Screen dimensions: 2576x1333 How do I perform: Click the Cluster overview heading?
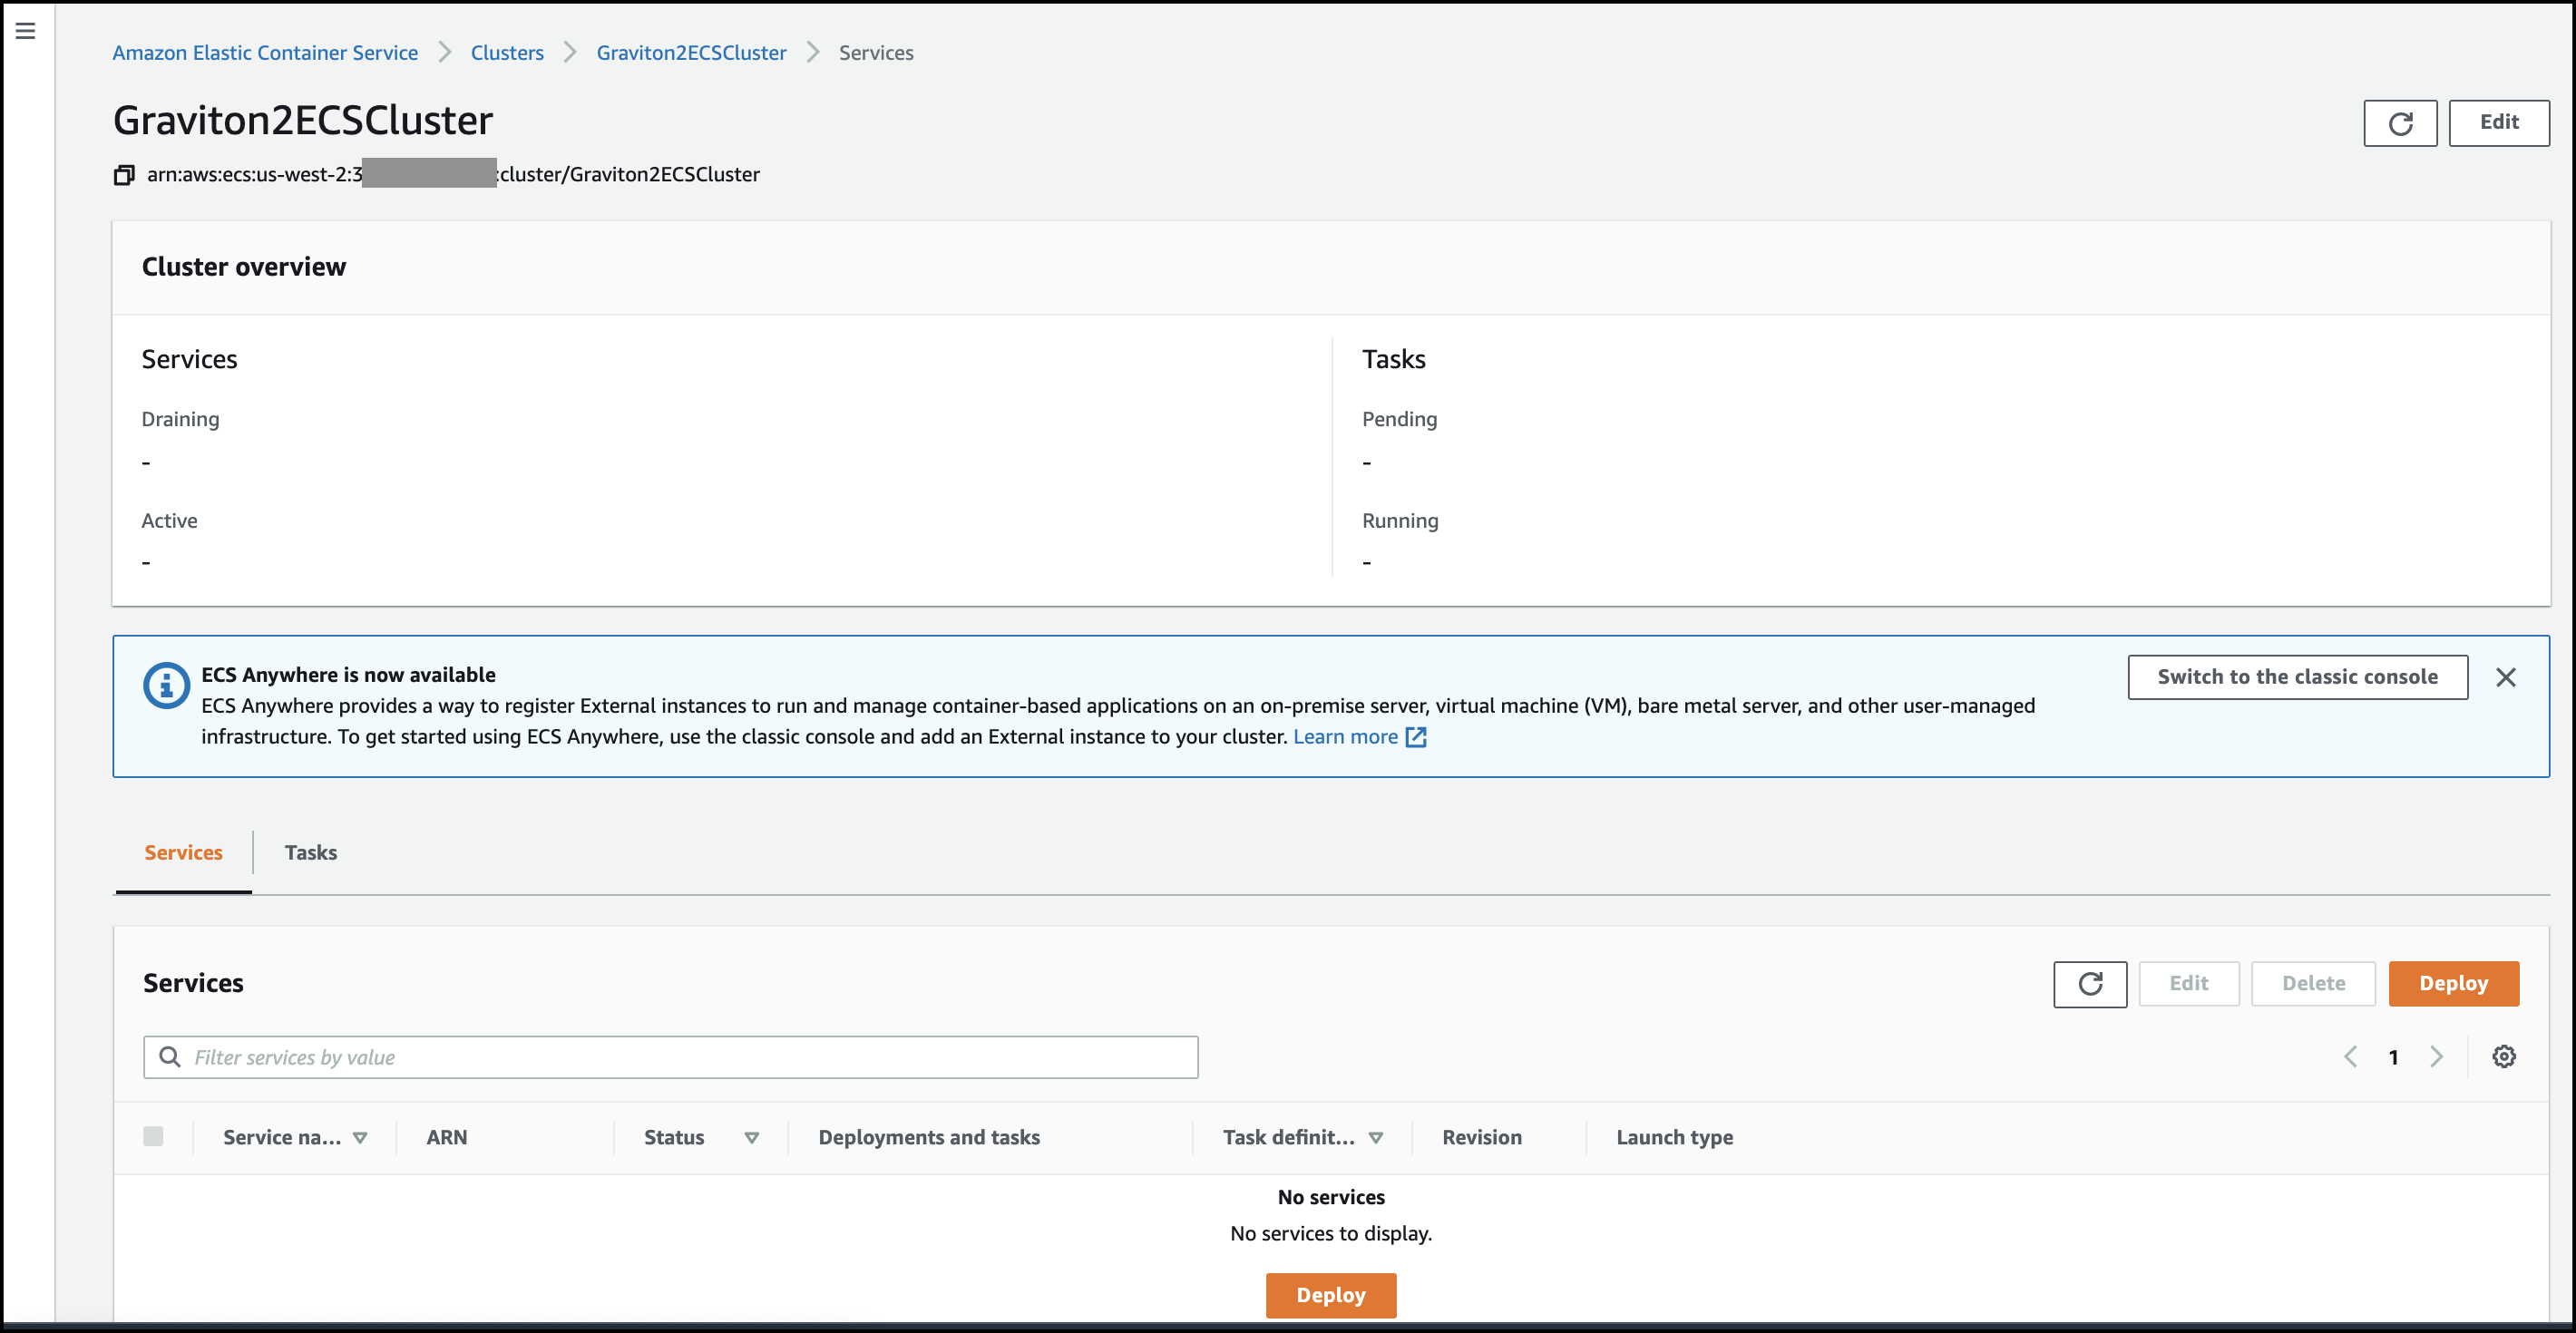[x=244, y=267]
